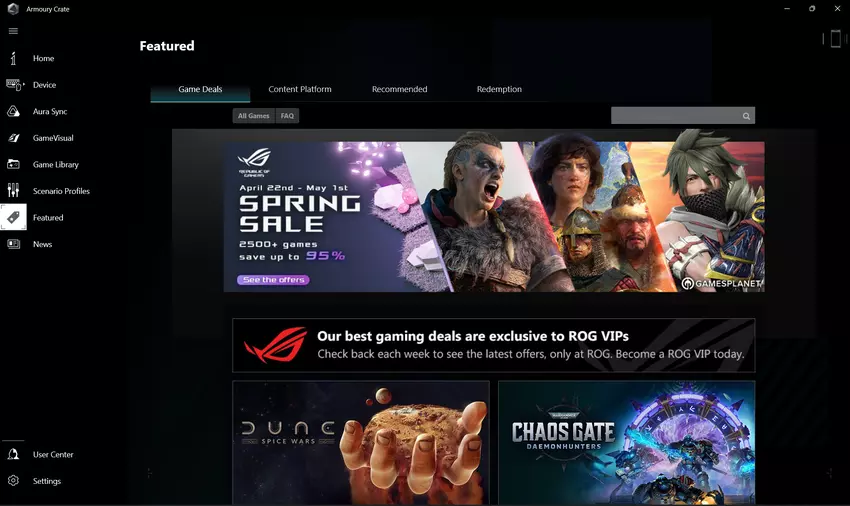Select the Scenario Profiles sliders icon
The height and width of the screenshot is (506, 850).
13,190
